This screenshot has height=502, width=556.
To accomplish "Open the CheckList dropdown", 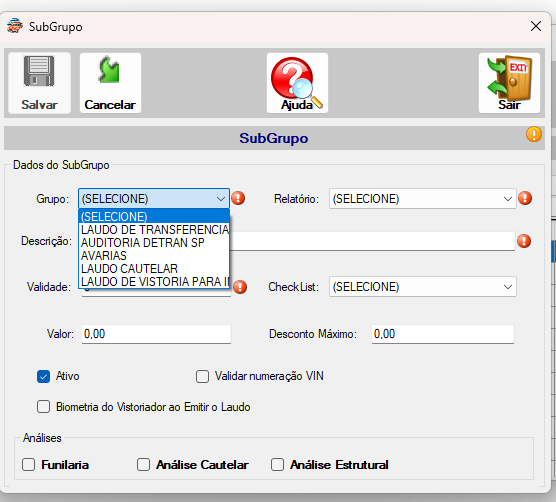I will (x=422, y=287).
